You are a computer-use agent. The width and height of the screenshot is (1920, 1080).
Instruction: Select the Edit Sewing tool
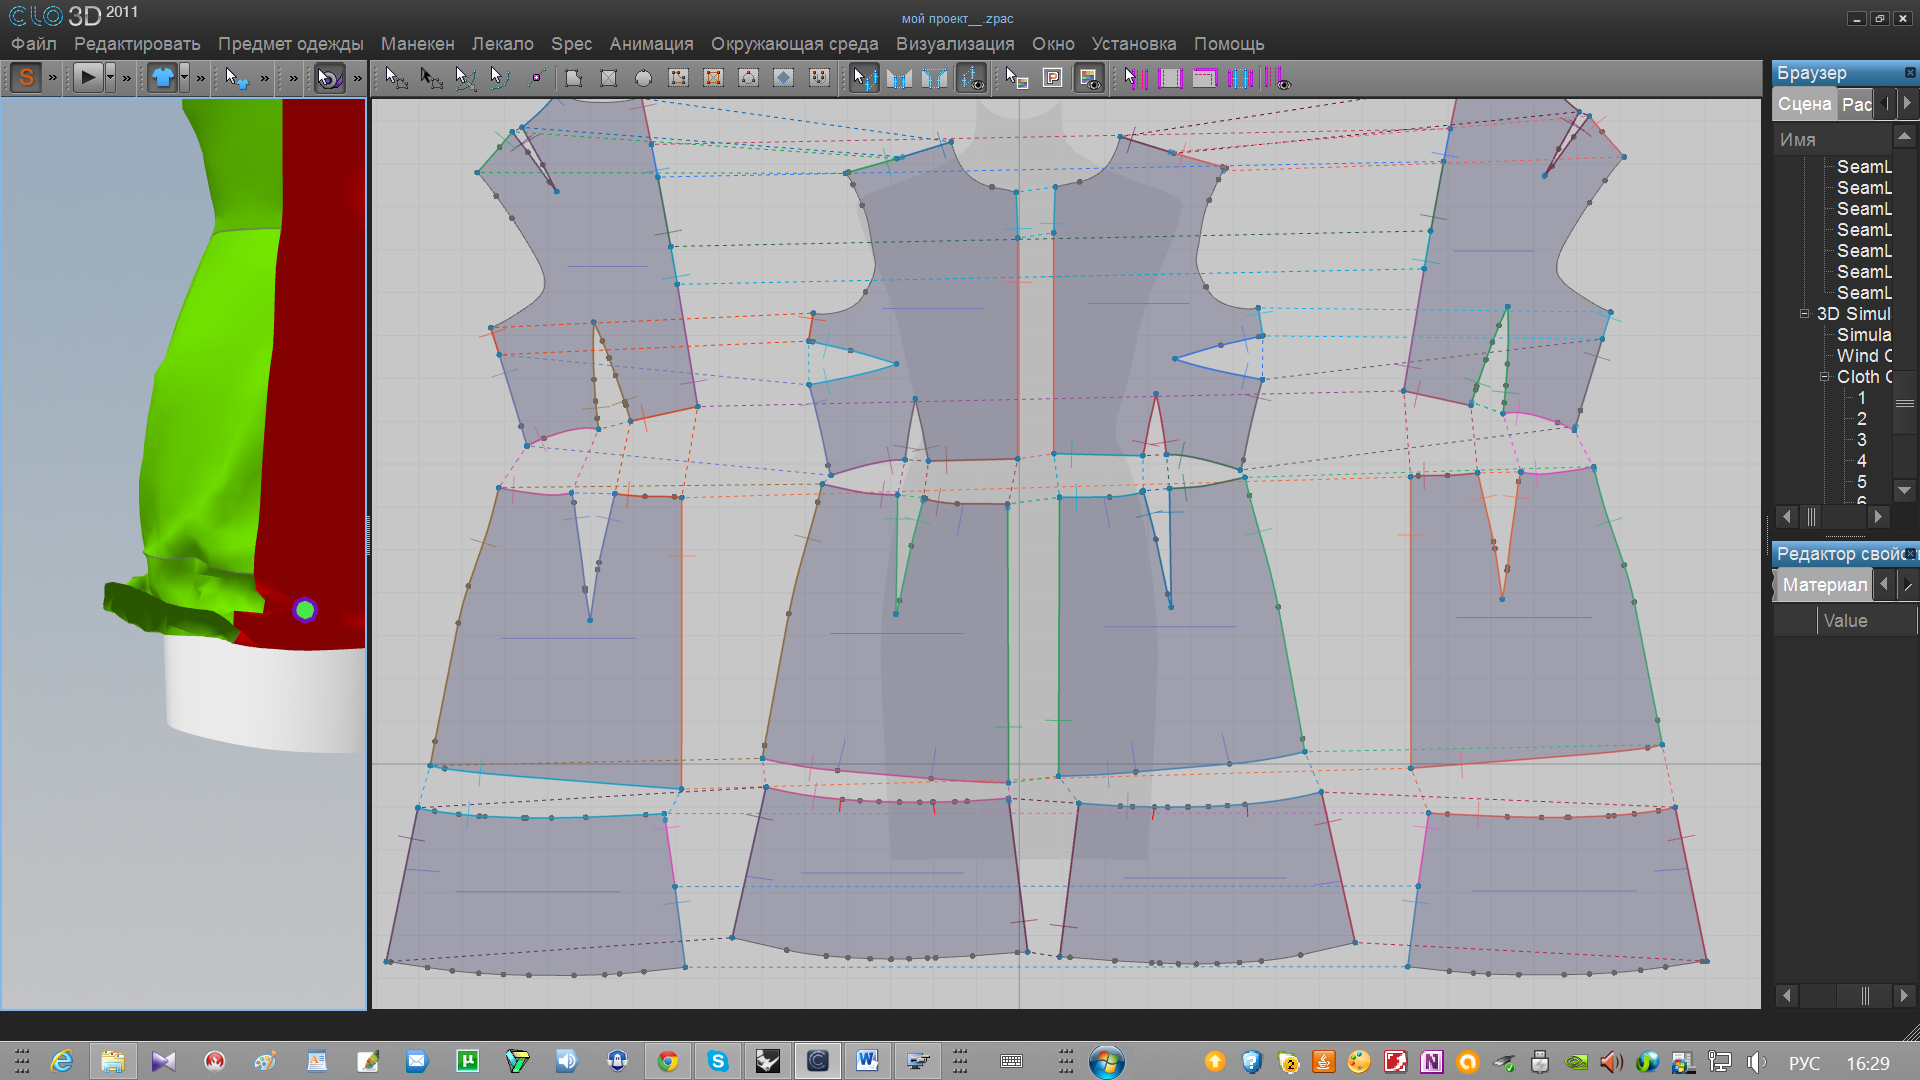tap(864, 78)
